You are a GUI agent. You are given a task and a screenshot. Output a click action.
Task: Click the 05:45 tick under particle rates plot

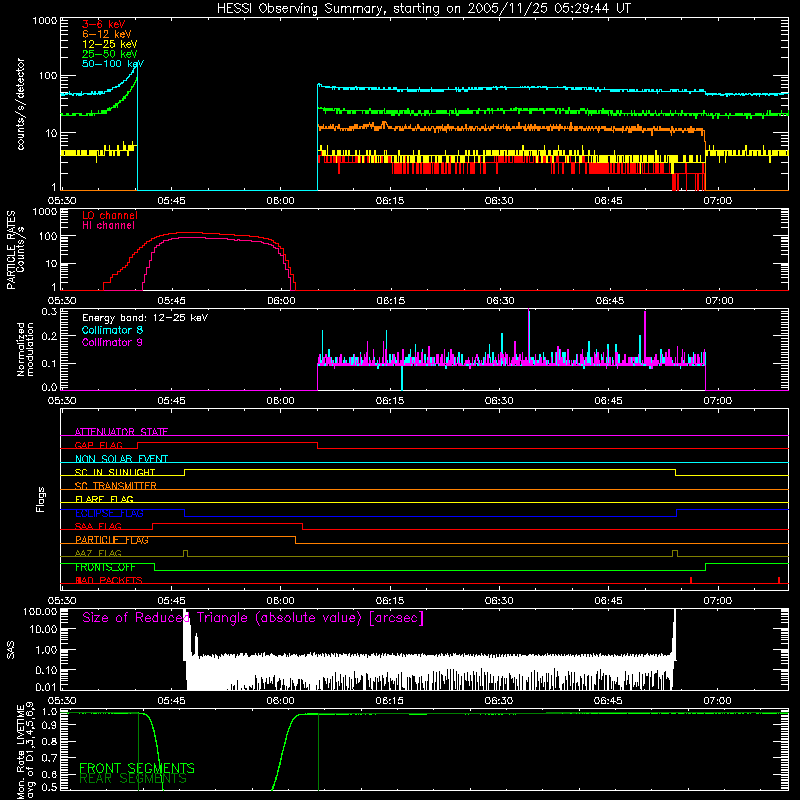pos(171,301)
